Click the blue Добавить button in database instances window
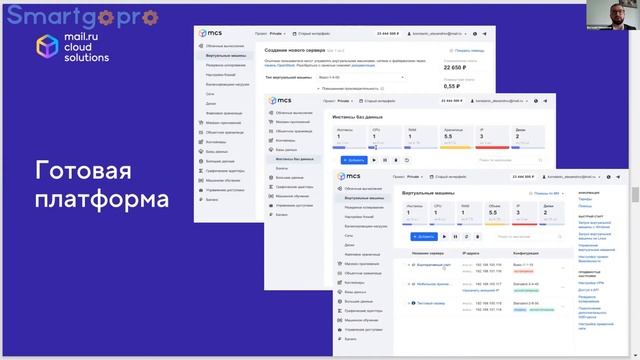The height and width of the screenshot is (360, 640). coord(354,160)
